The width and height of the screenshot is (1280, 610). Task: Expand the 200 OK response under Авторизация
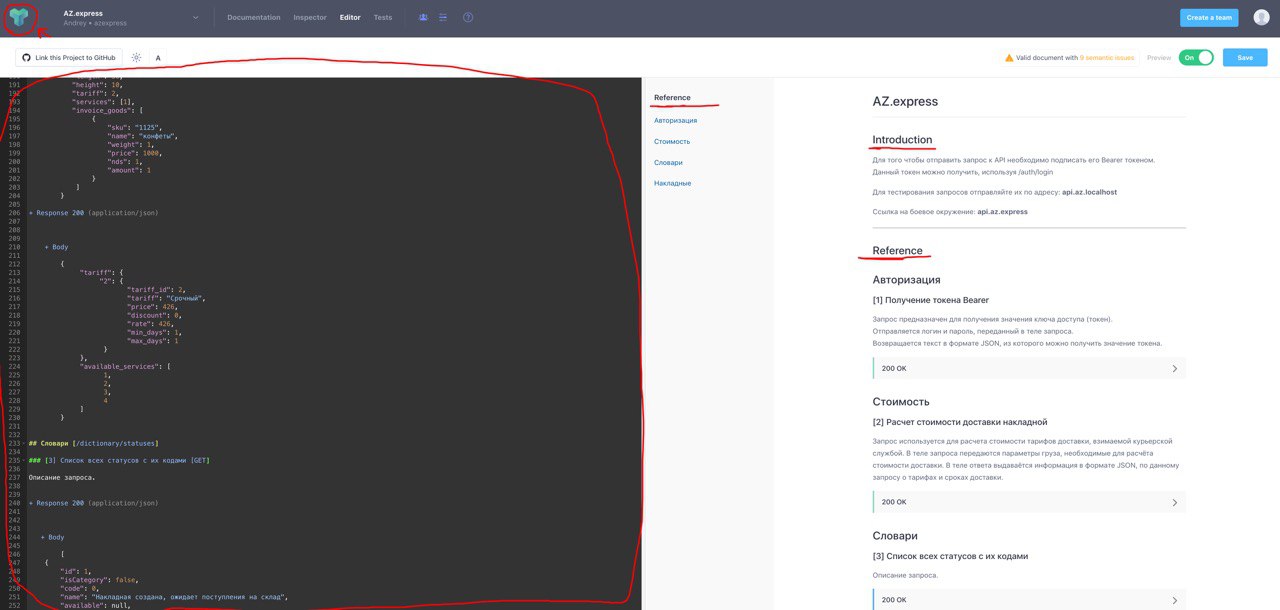click(1029, 368)
